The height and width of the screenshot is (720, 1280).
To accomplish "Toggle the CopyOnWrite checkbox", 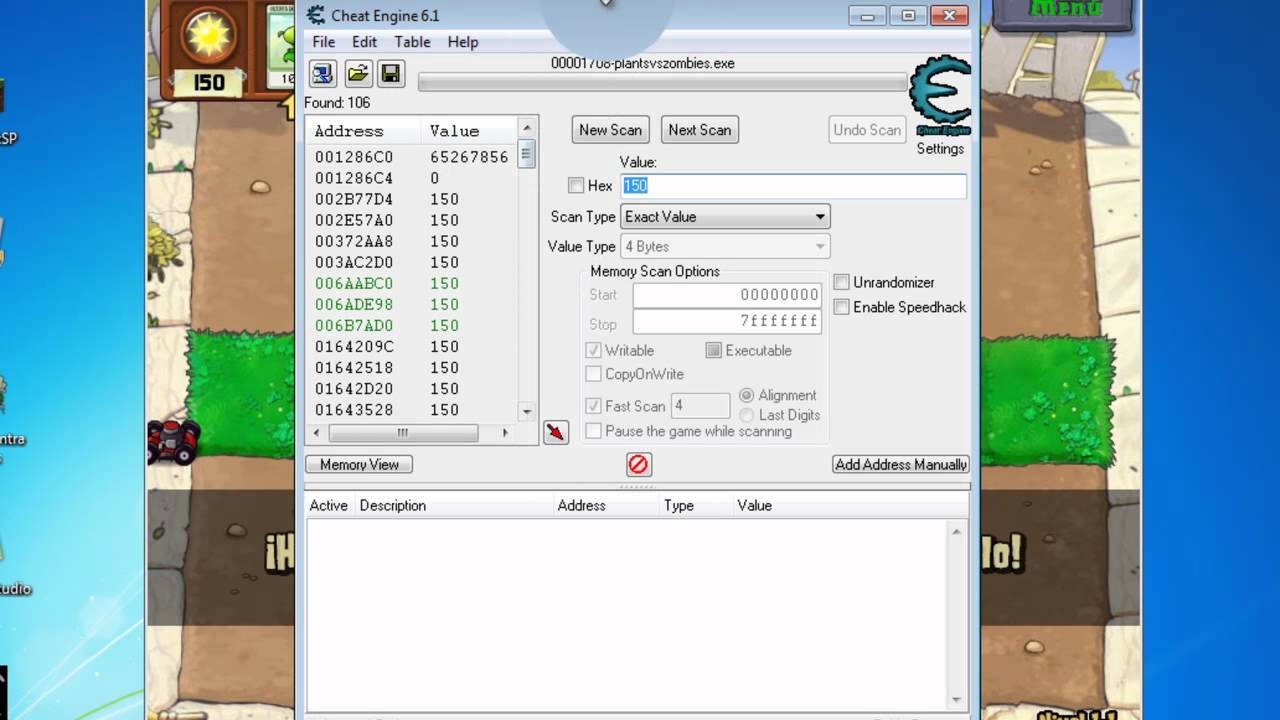I will point(593,374).
